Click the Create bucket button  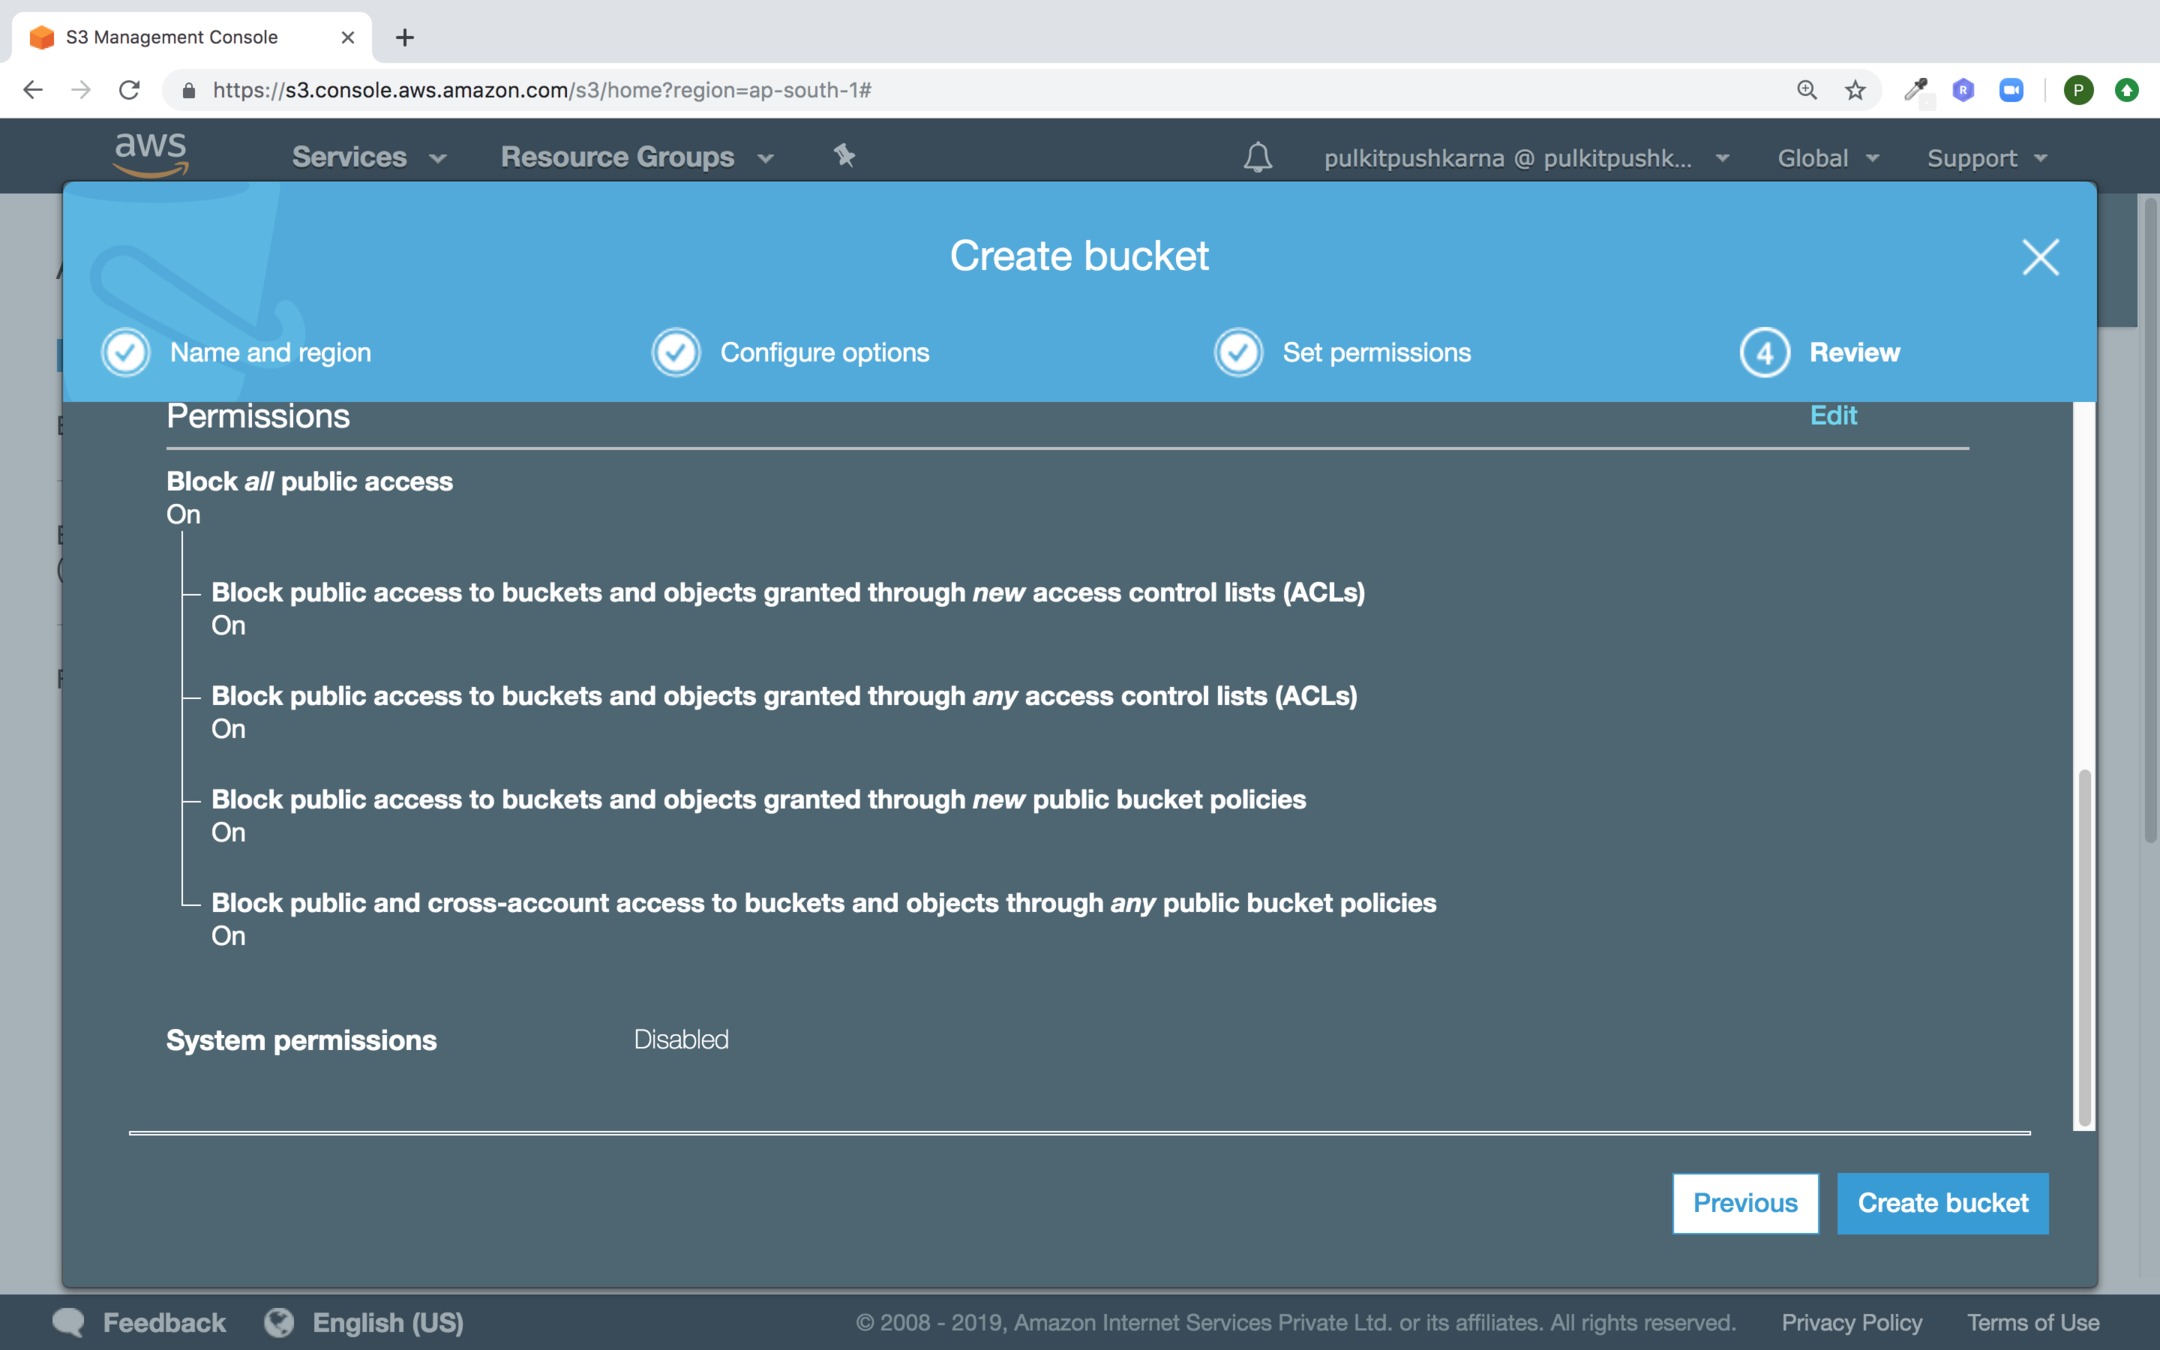(1942, 1203)
